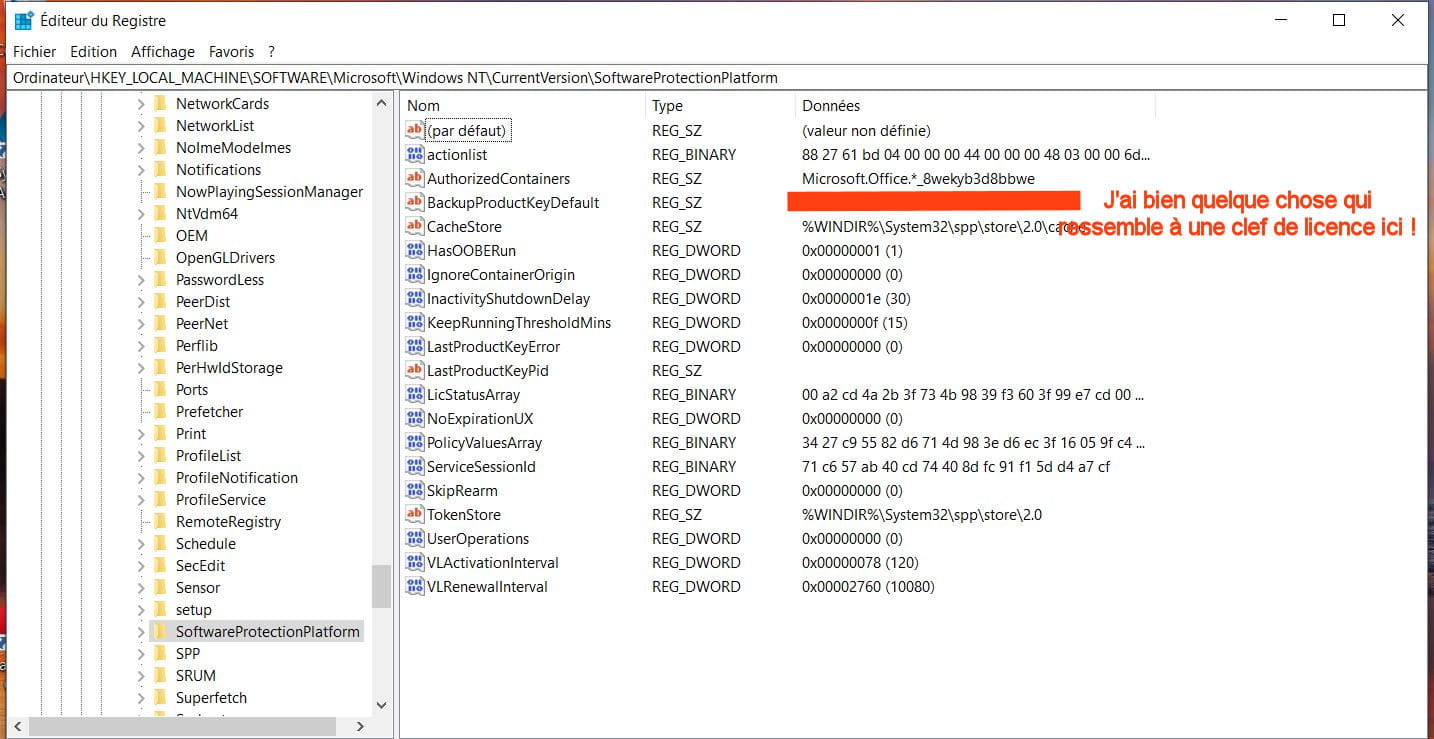Click the ServiceSessionId binary icon

coord(415,466)
